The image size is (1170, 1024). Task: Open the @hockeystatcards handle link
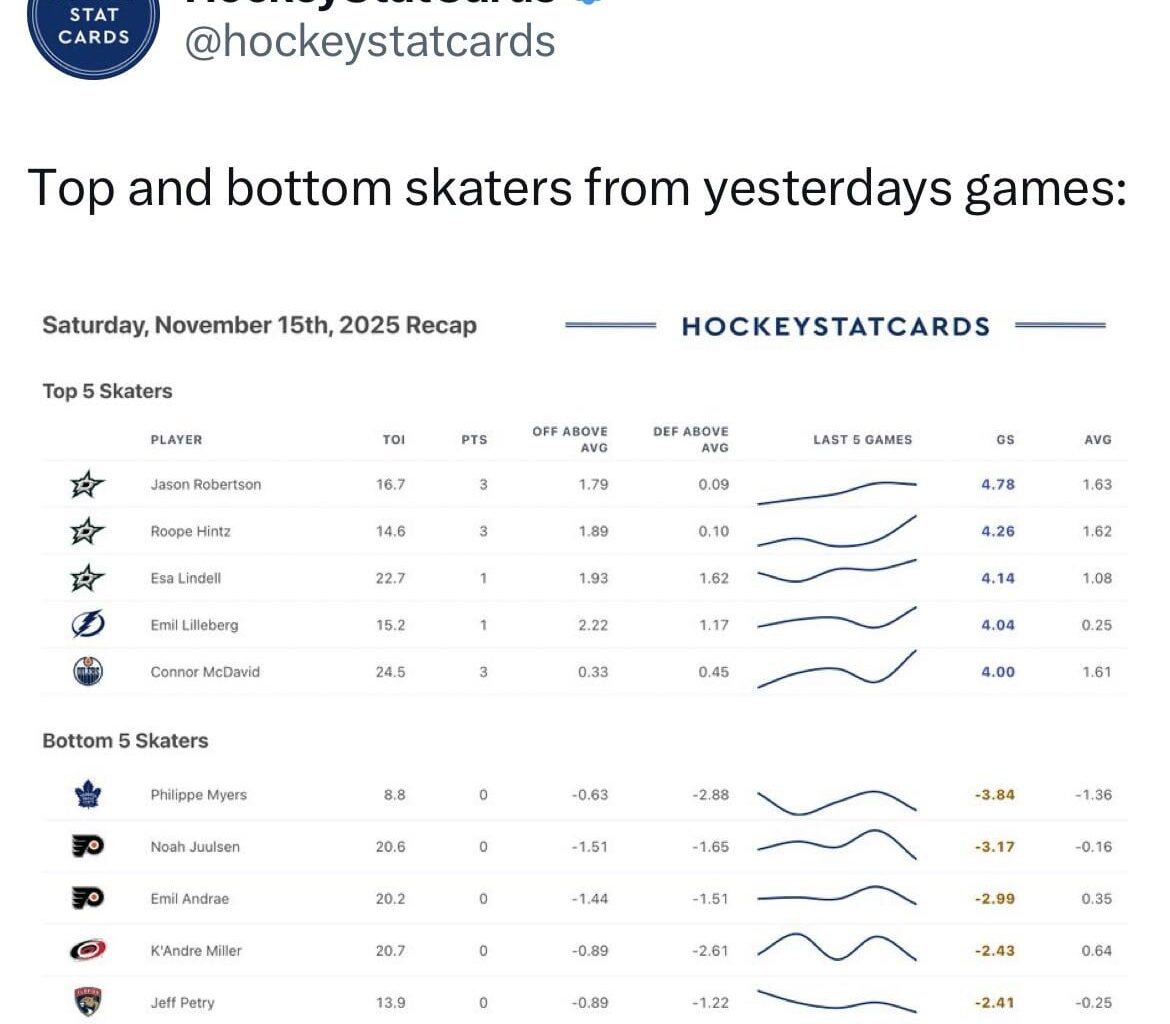369,42
